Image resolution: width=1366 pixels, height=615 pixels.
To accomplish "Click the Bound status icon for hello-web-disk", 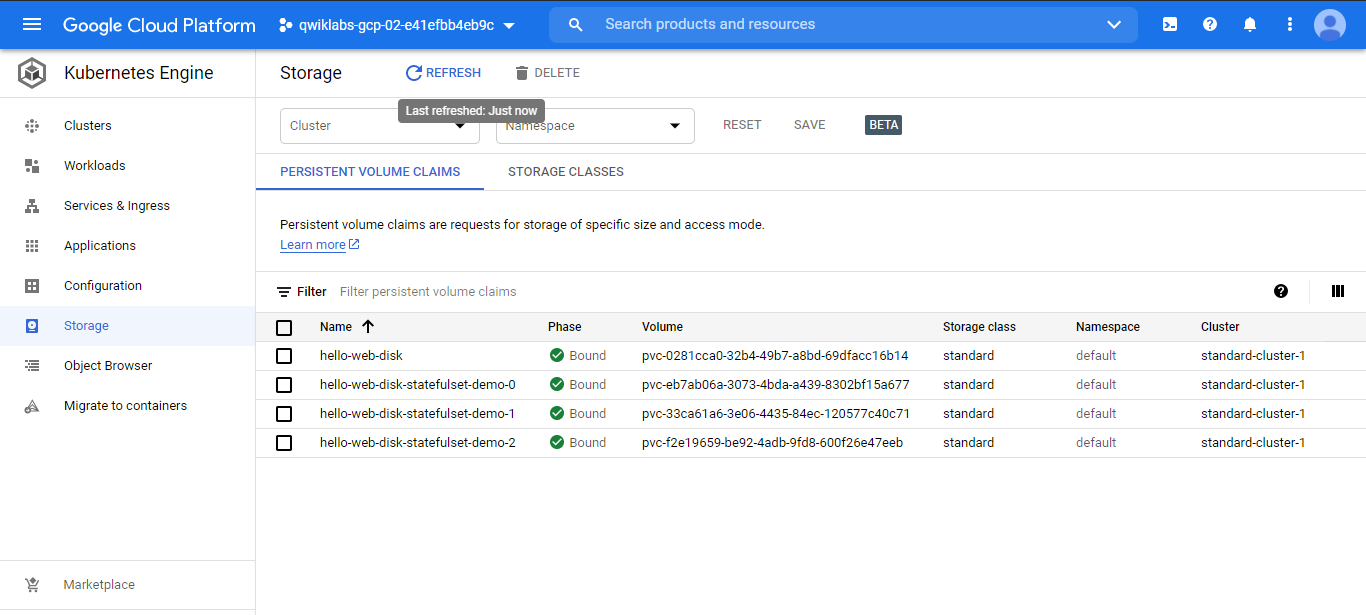I will 557,356.
